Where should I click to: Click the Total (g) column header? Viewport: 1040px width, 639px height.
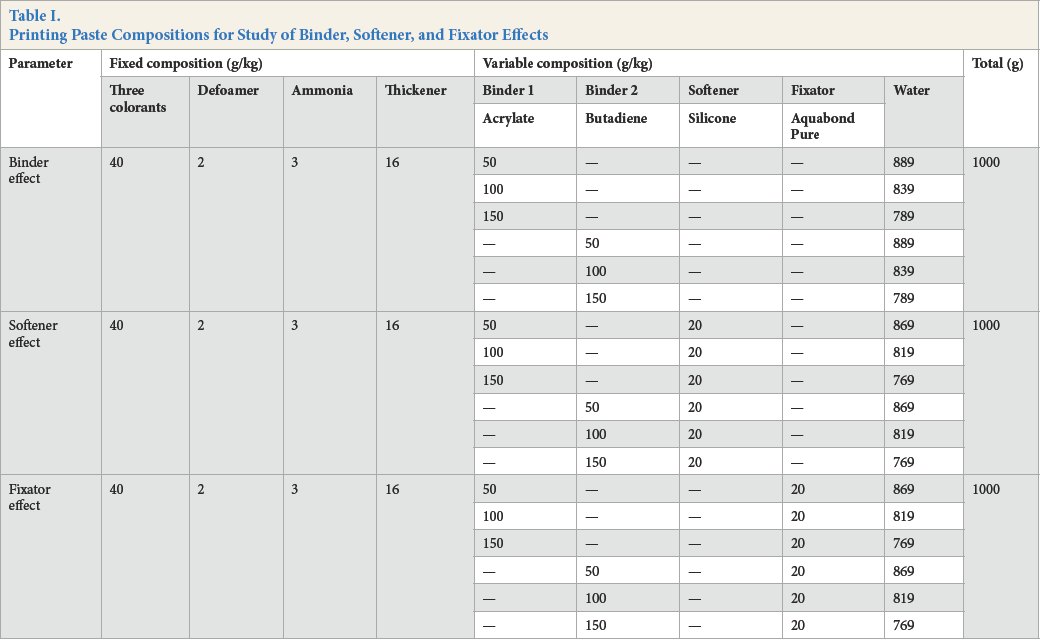coord(998,64)
